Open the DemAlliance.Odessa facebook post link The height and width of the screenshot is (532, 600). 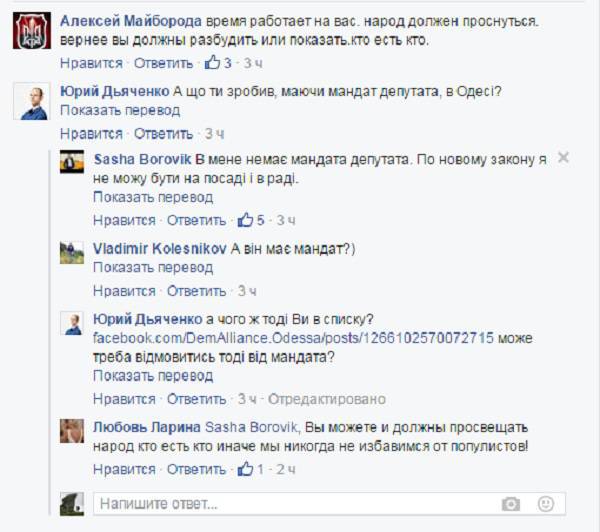pyautogui.click(x=293, y=338)
